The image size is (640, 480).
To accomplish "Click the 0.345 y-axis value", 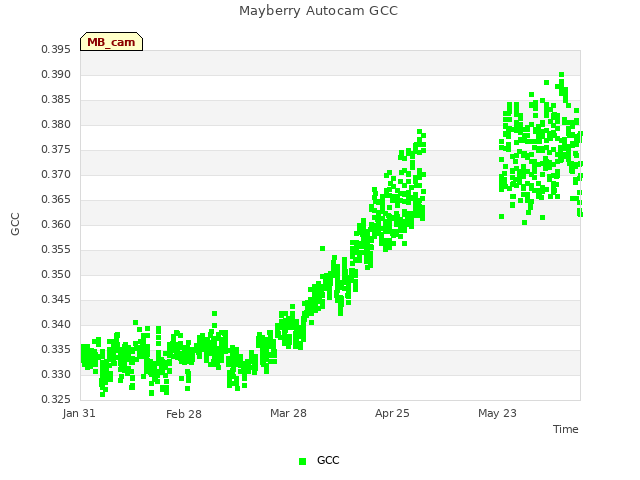I will tap(56, 300).
